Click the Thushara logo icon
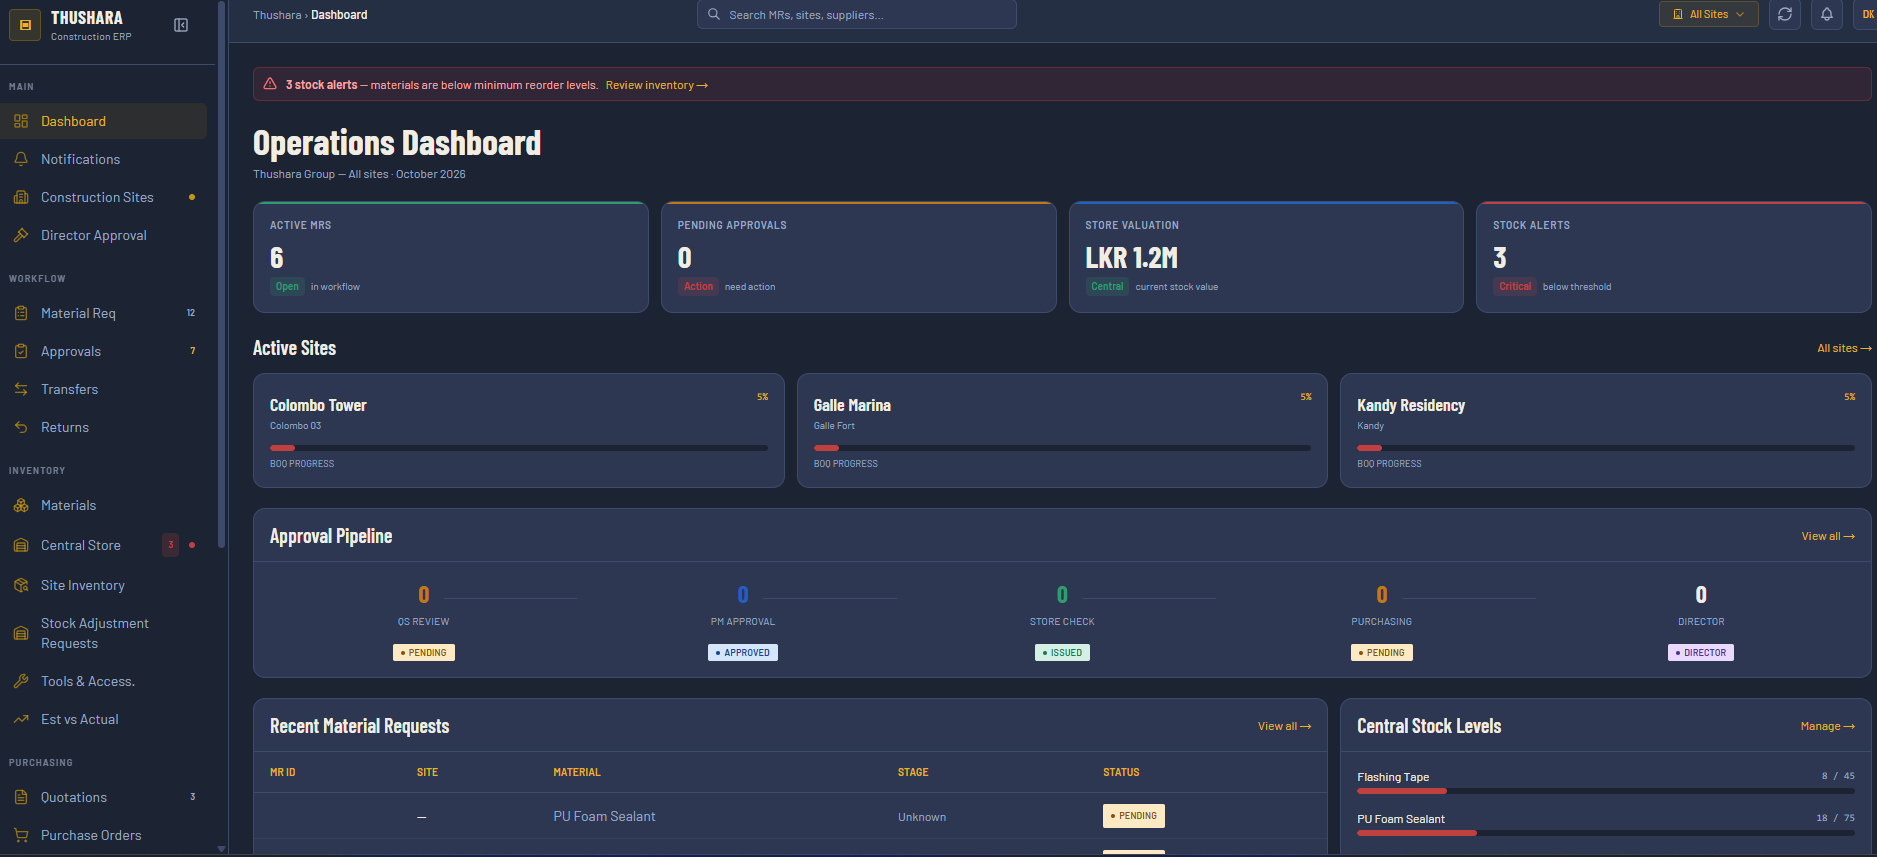The image size is (1877, 857). click(x=25, y=25)
